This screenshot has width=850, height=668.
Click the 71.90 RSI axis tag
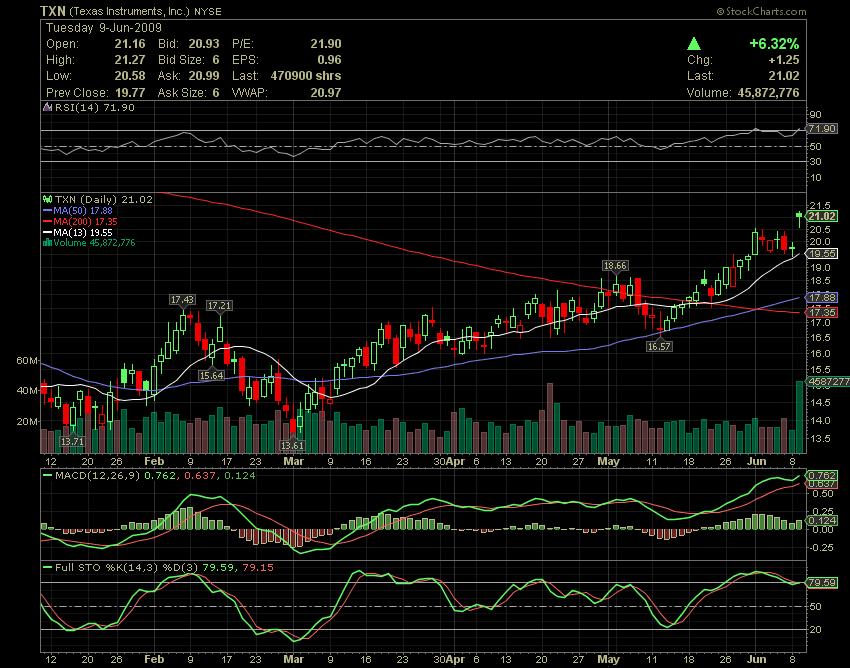click(822, 129)
